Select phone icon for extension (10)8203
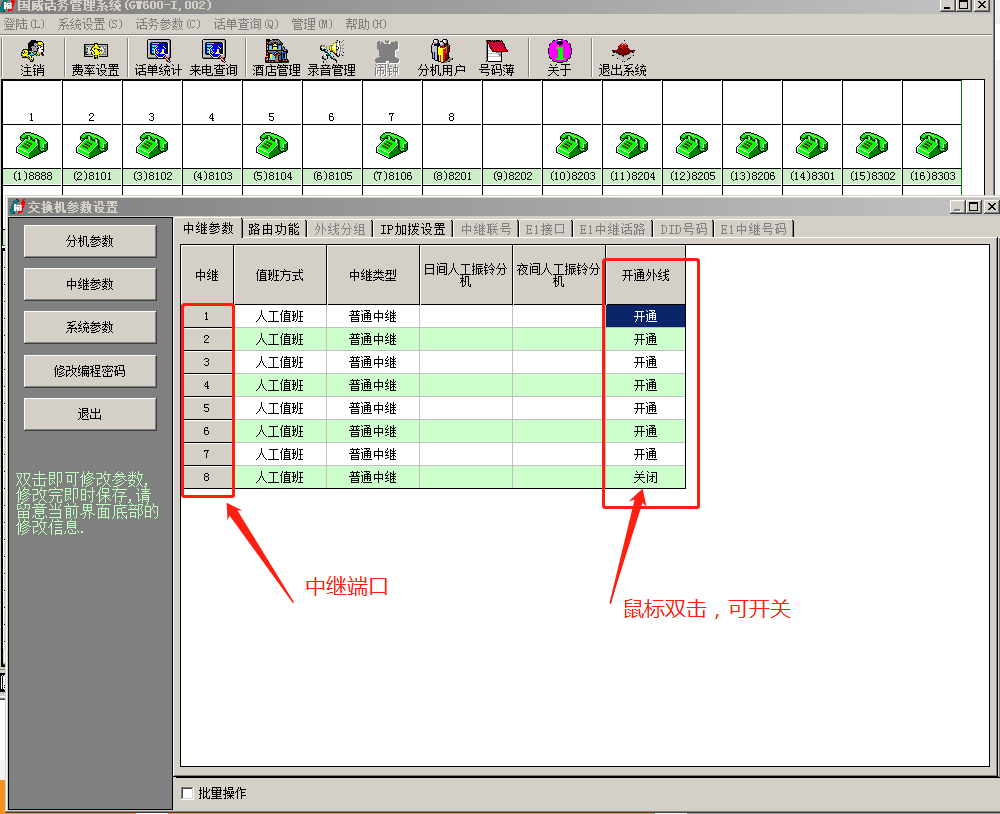 coord(572,145)
